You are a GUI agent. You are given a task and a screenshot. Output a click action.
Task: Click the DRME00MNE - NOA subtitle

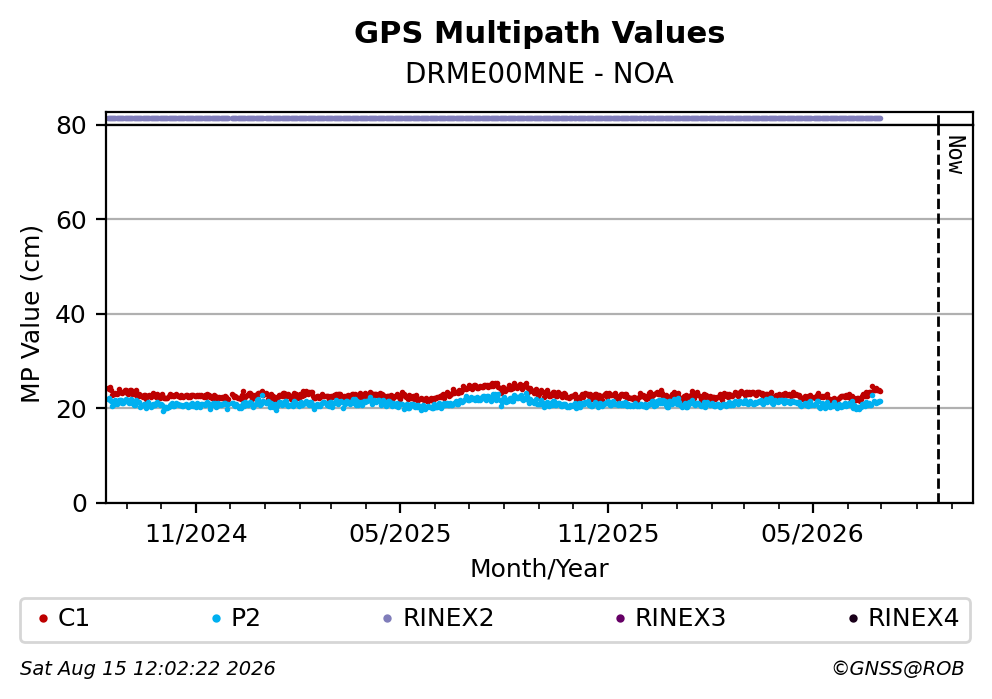pyautogui.click(x=539, y=74)
